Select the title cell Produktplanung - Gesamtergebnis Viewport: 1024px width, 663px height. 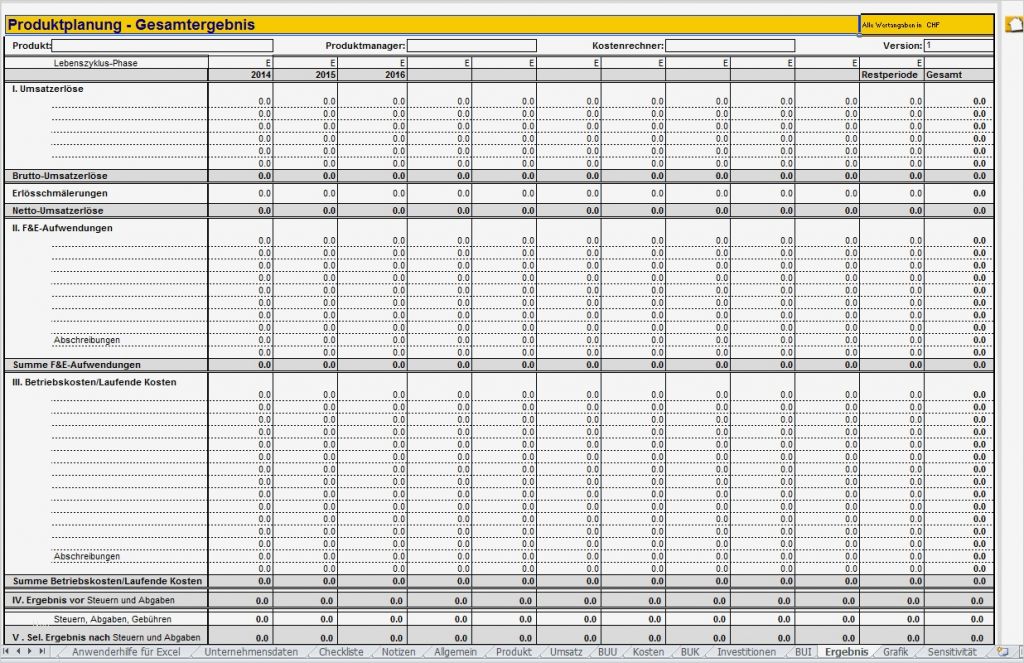point(432,25)
